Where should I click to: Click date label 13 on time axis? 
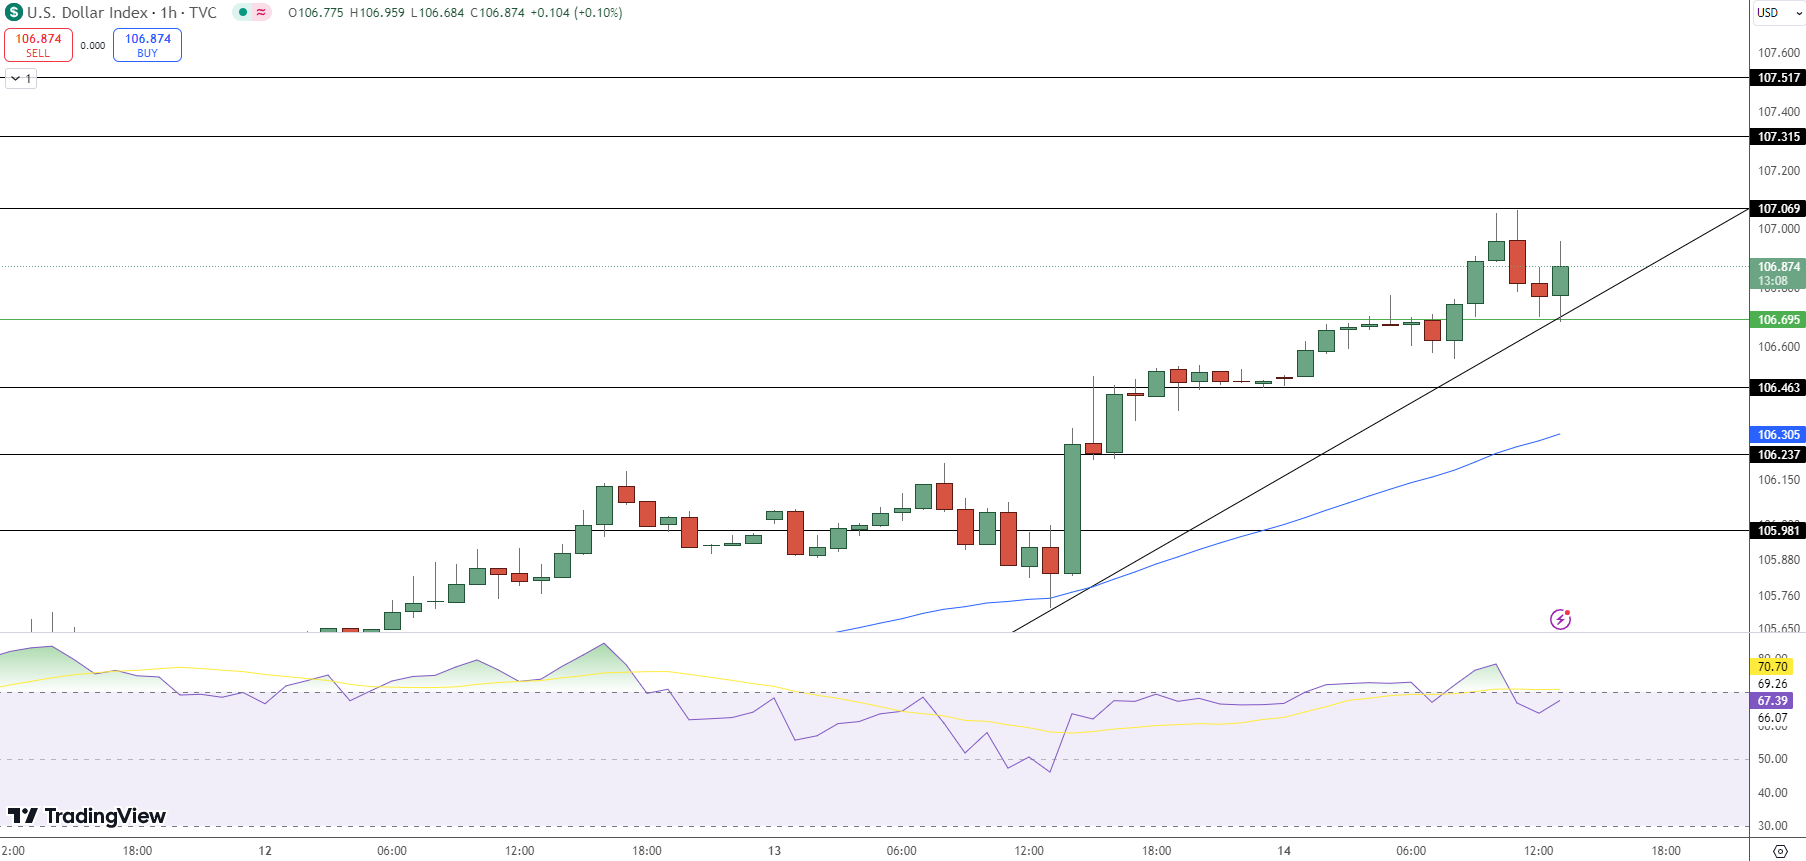[x=774, y=851]
